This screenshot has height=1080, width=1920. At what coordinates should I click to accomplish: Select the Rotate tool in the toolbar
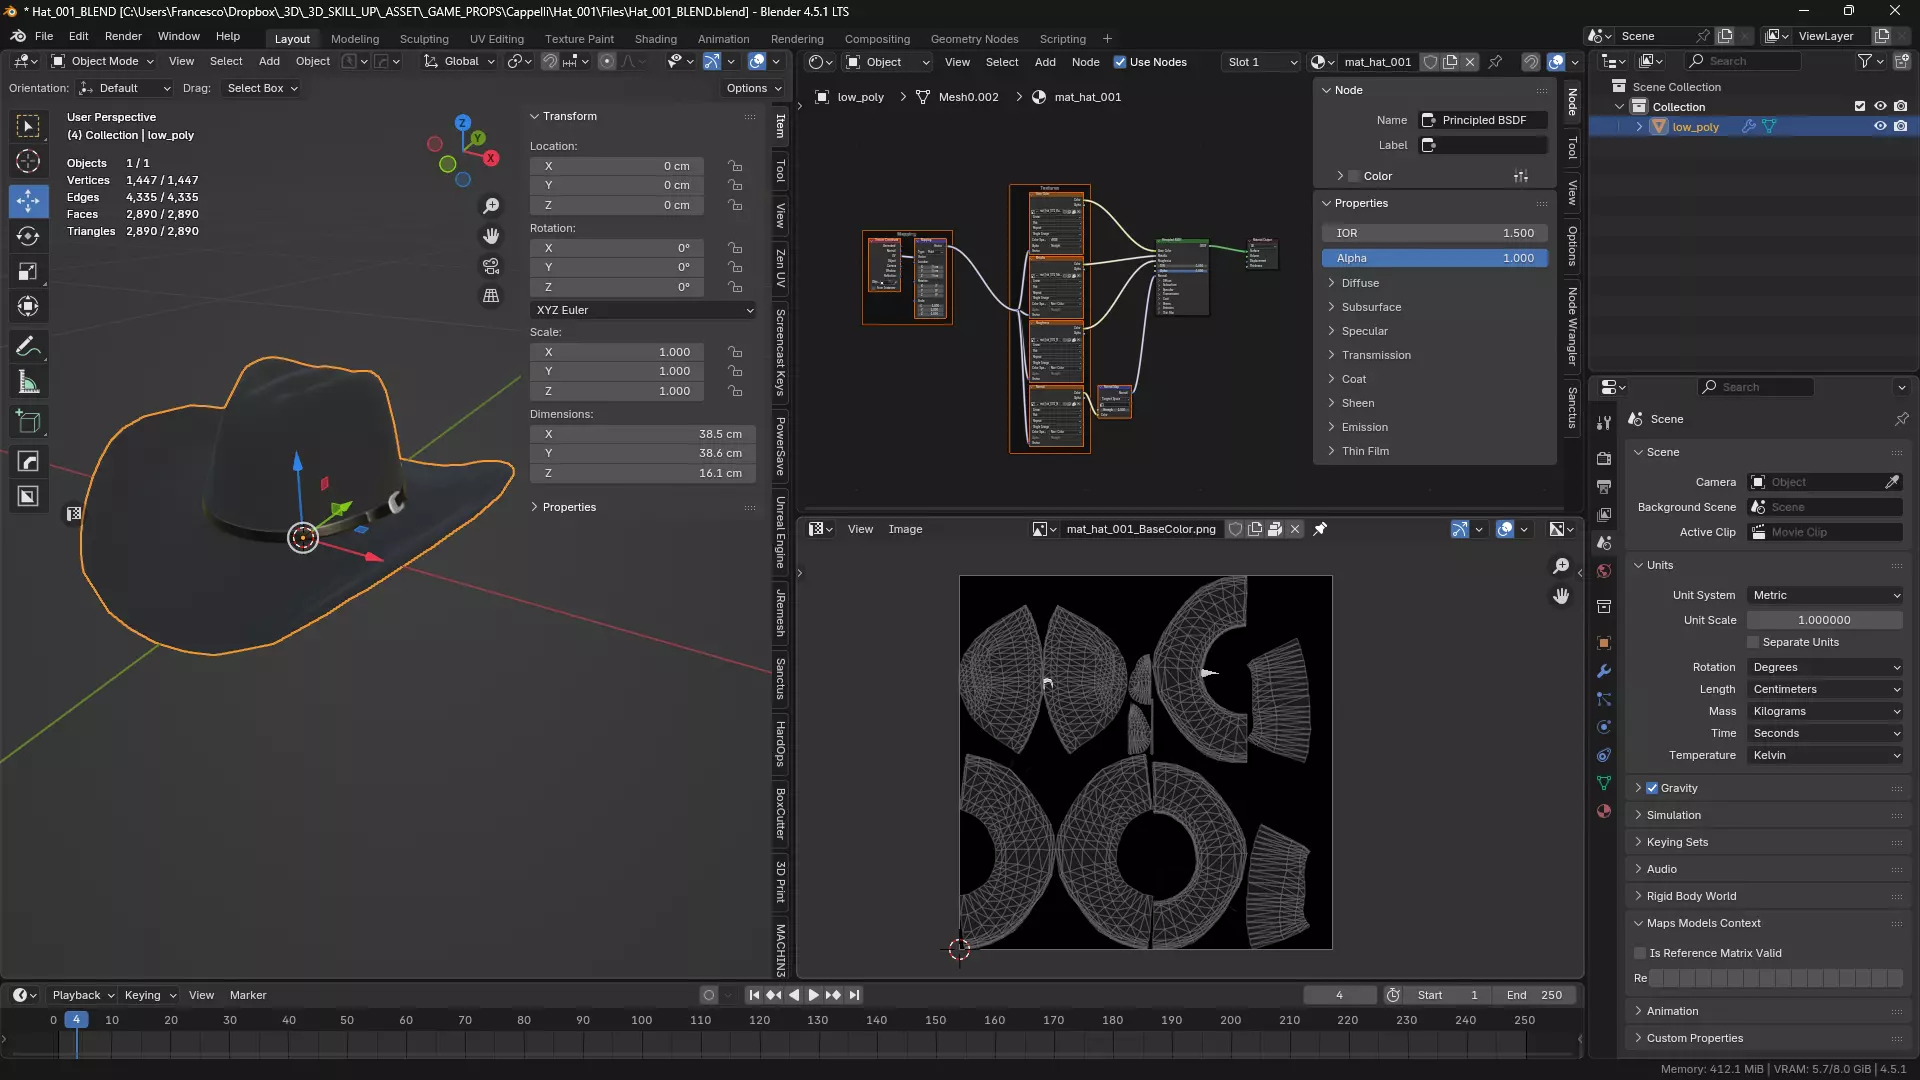(28, 236)
